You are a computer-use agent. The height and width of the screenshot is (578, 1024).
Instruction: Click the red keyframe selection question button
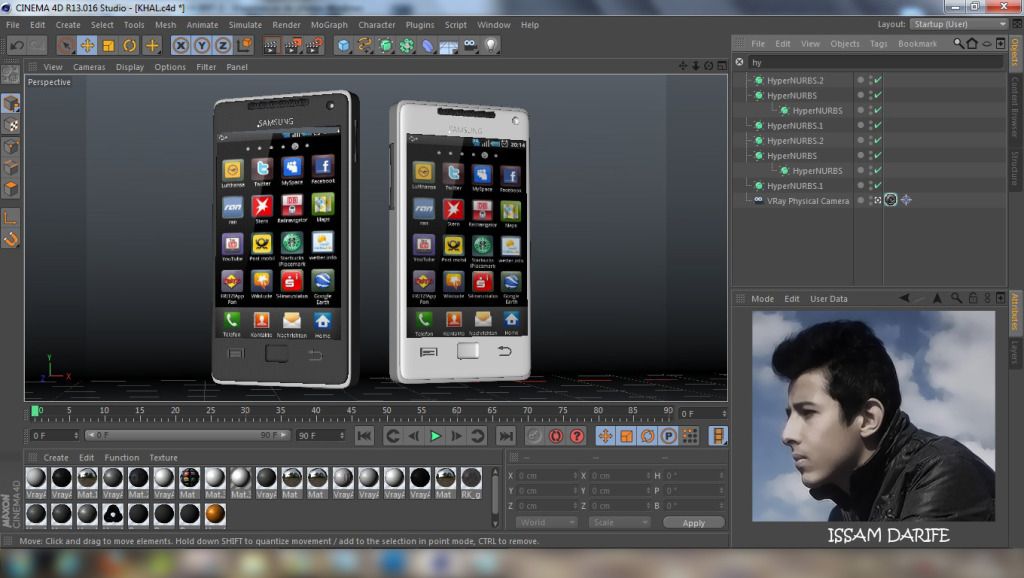(577, 436)
